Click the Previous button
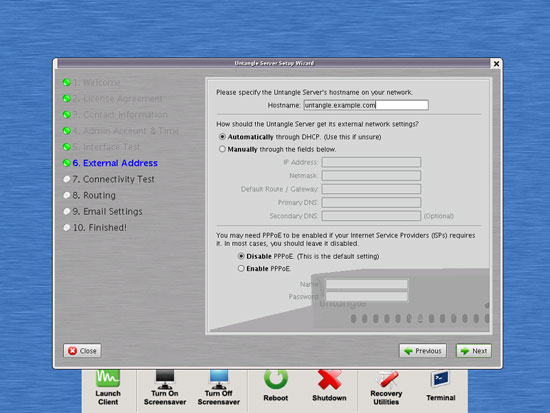 [423, 351]
